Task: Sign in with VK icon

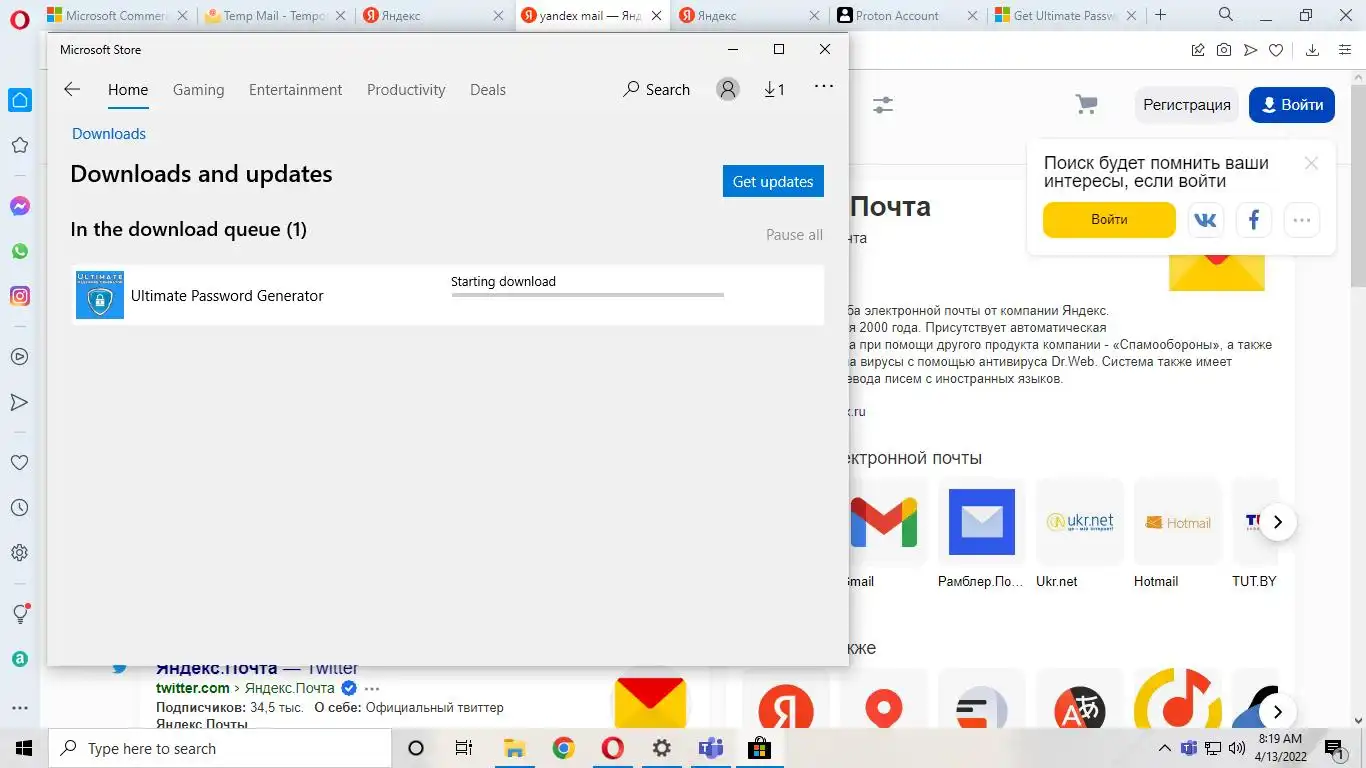Action: point(1205,220)
